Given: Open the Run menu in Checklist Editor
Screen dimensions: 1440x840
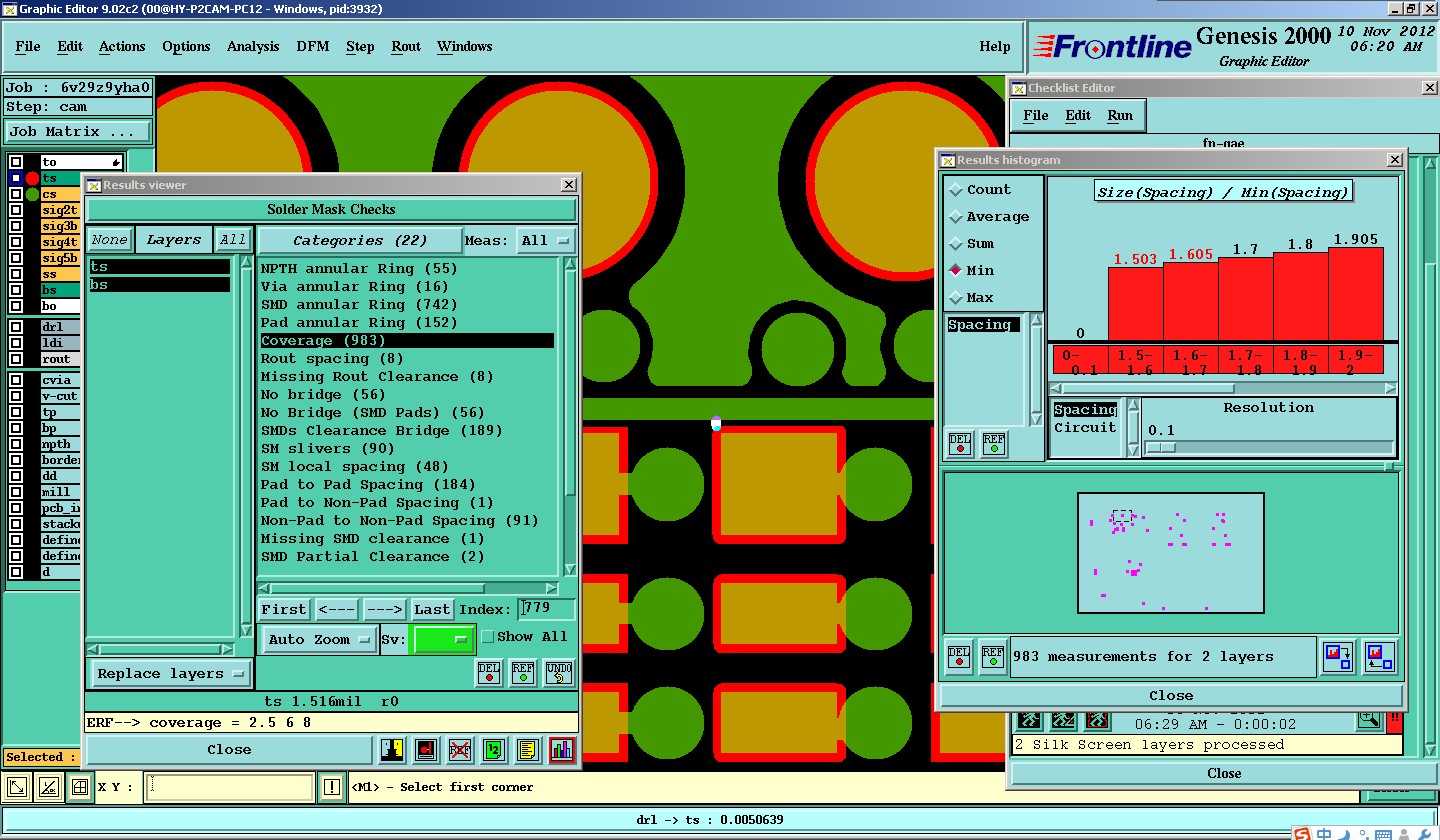Looking at the screenshot, I should click(1119, 116).
